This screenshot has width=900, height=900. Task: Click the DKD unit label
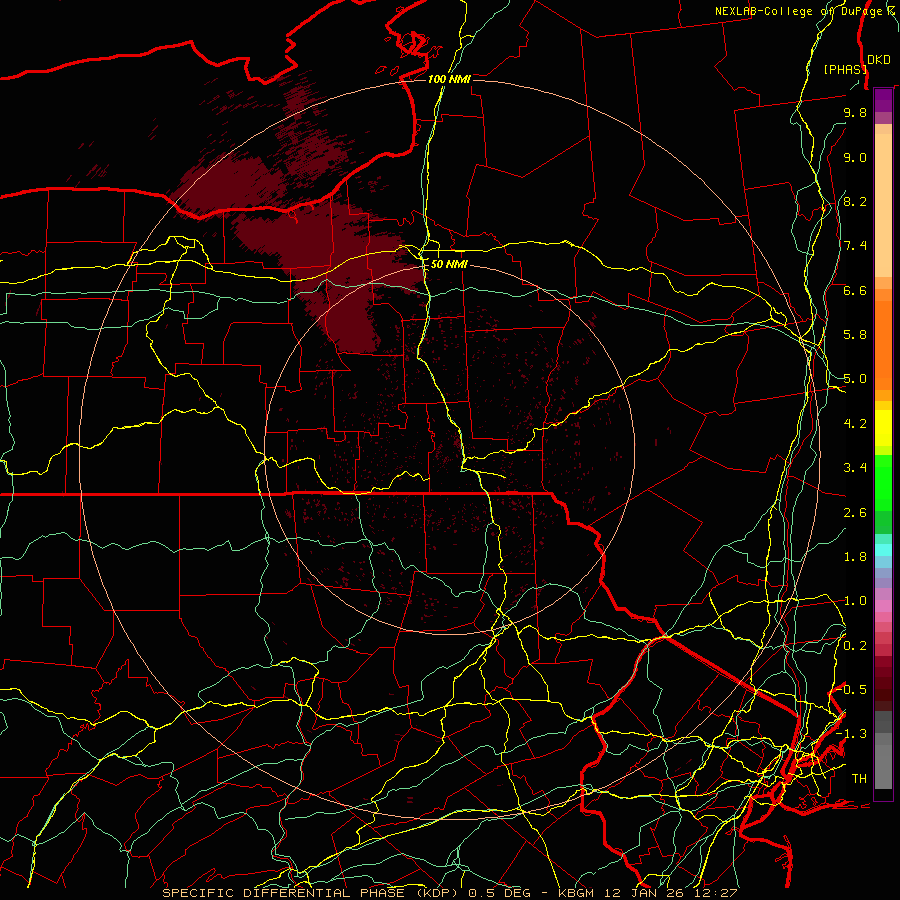879,59
